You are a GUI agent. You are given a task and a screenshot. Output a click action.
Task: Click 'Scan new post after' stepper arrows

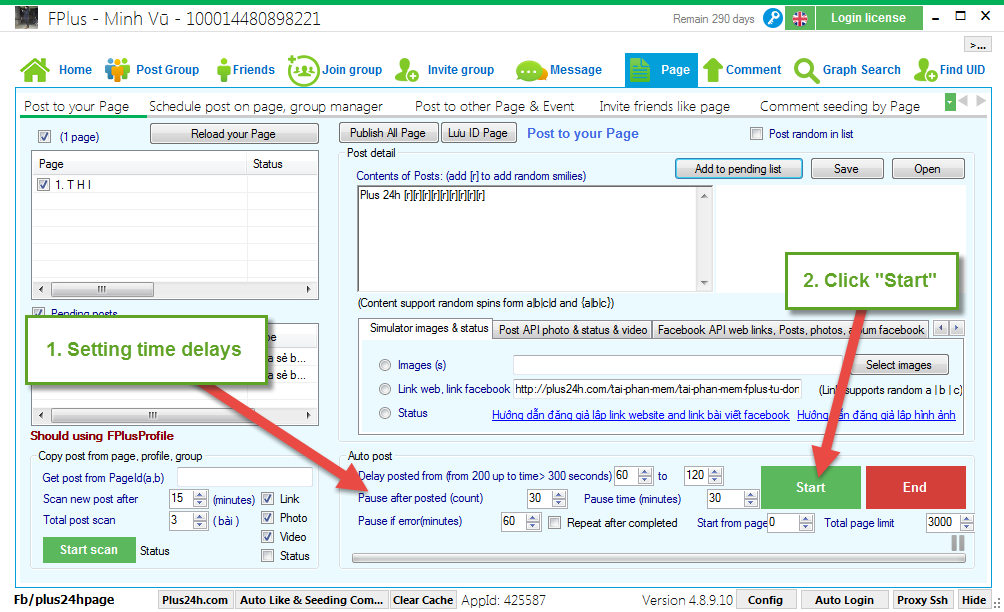click(200, 499)
